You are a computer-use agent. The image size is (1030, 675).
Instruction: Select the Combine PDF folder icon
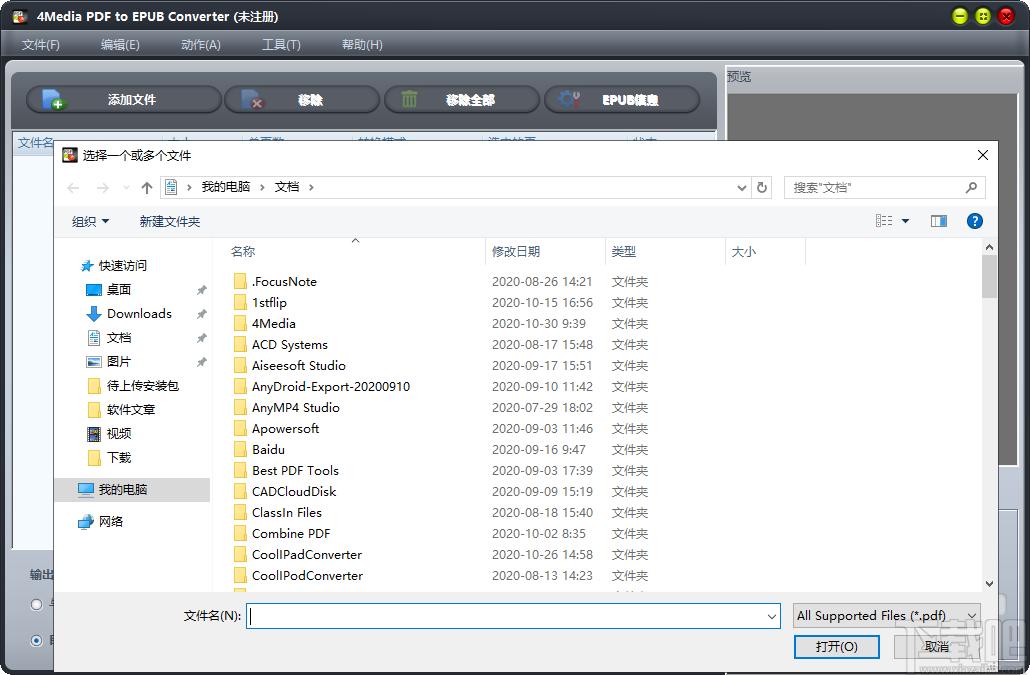240,534
